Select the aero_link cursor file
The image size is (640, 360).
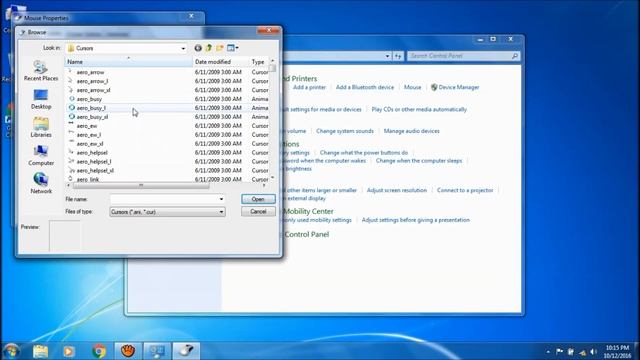(x=88, y=179)
